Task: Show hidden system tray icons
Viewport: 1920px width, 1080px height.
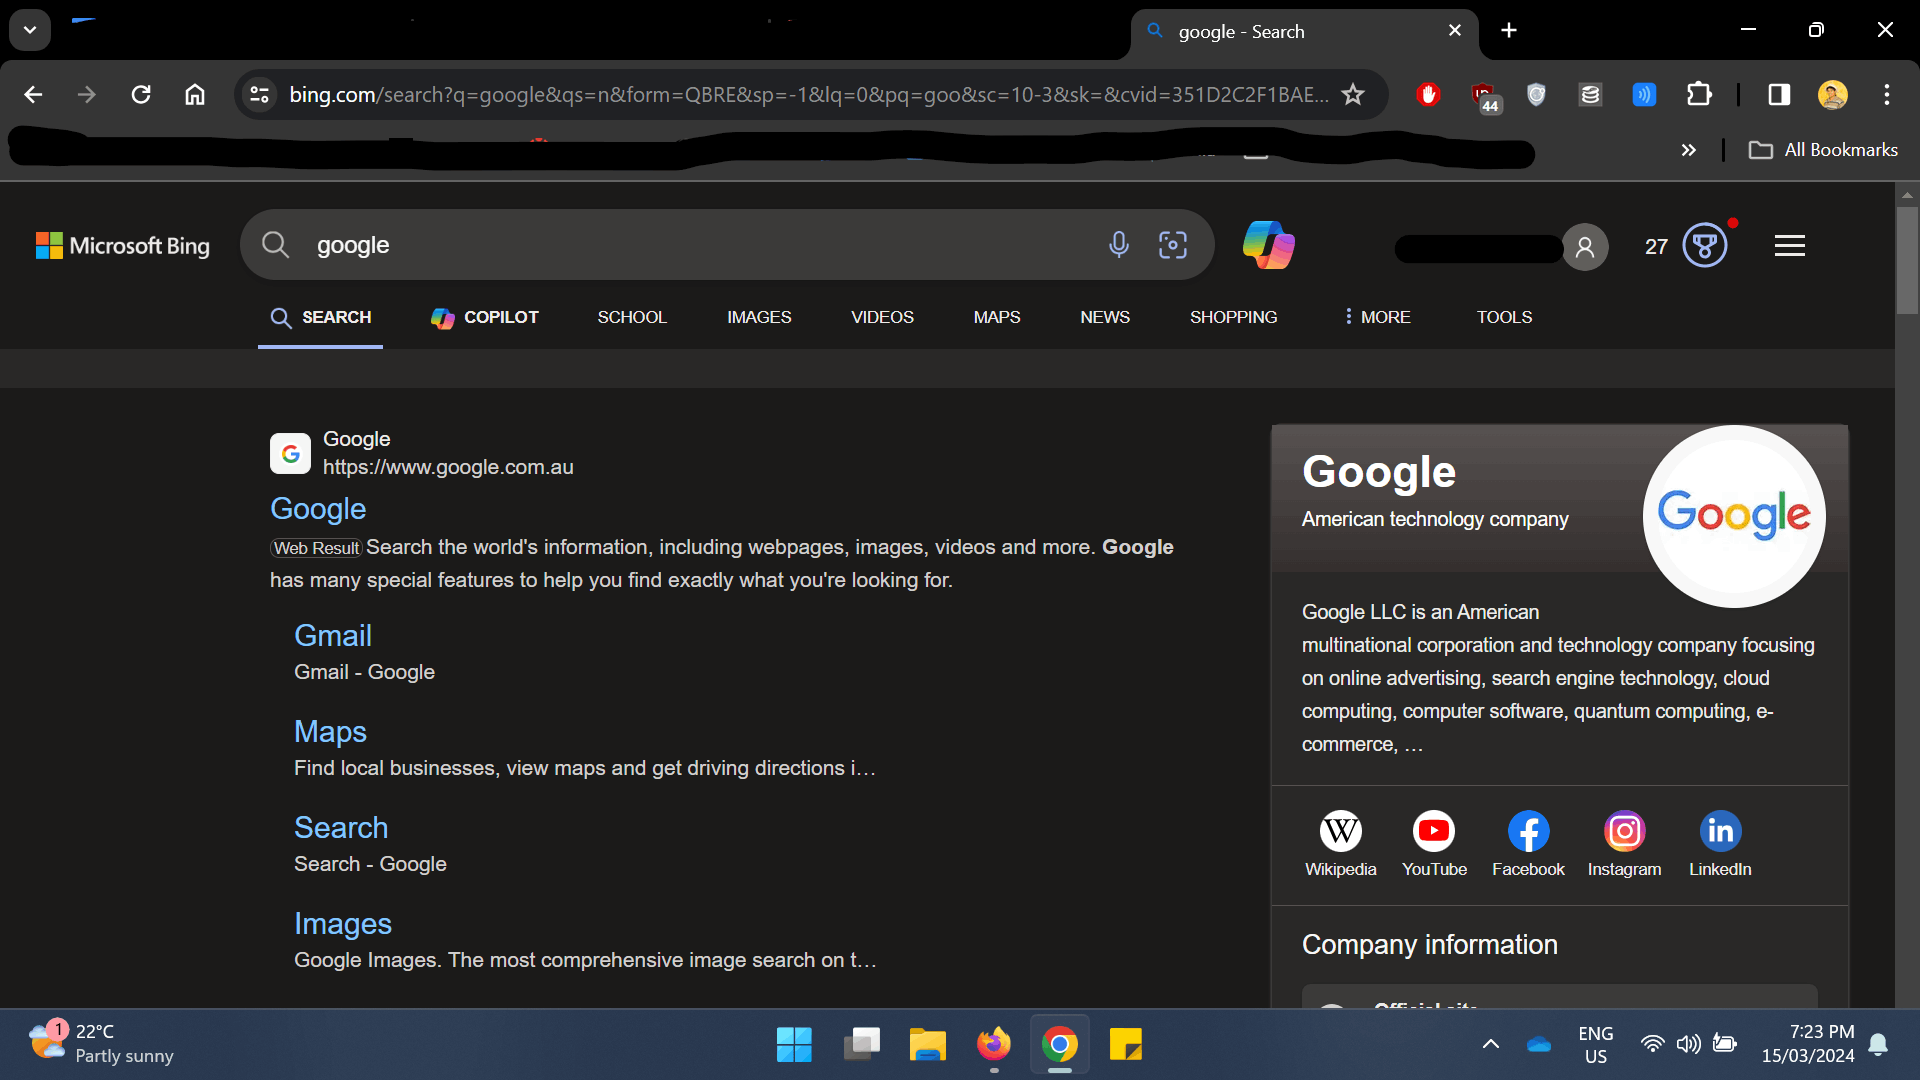Action: pyautogui.click(x=1490, y=1044)
